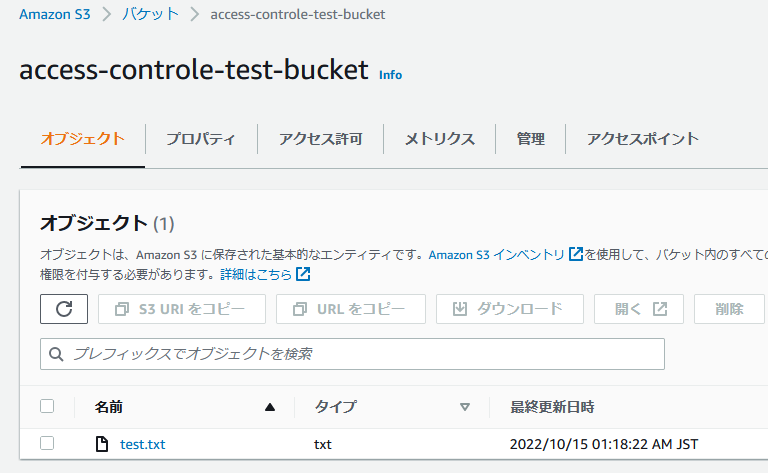Image resolution: width=768 pixels, height=473 pixels.
Task: Check the select-all objects header checkbox
Action: click(47, 406)
